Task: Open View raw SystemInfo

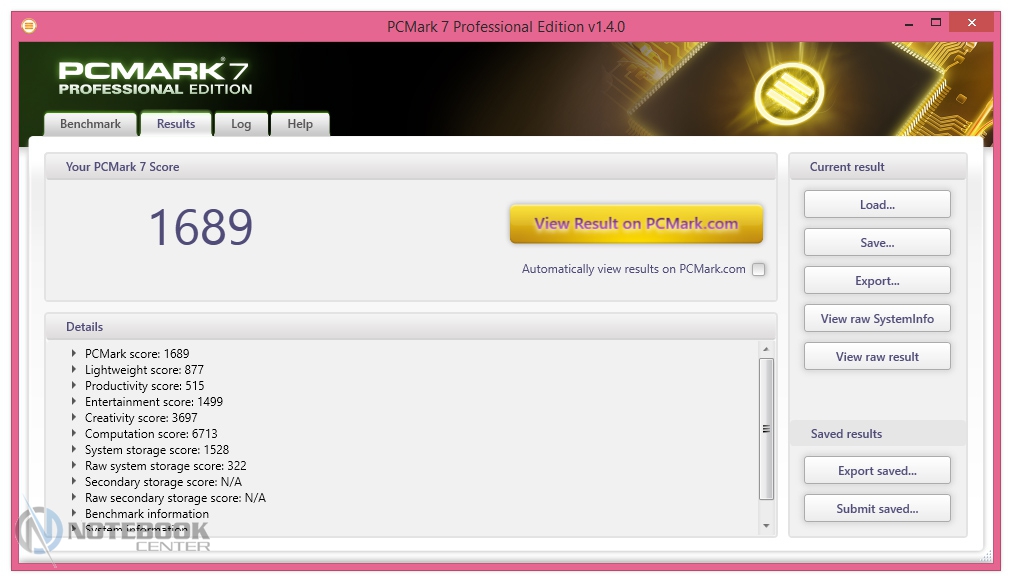Action: tap(877, 318)
